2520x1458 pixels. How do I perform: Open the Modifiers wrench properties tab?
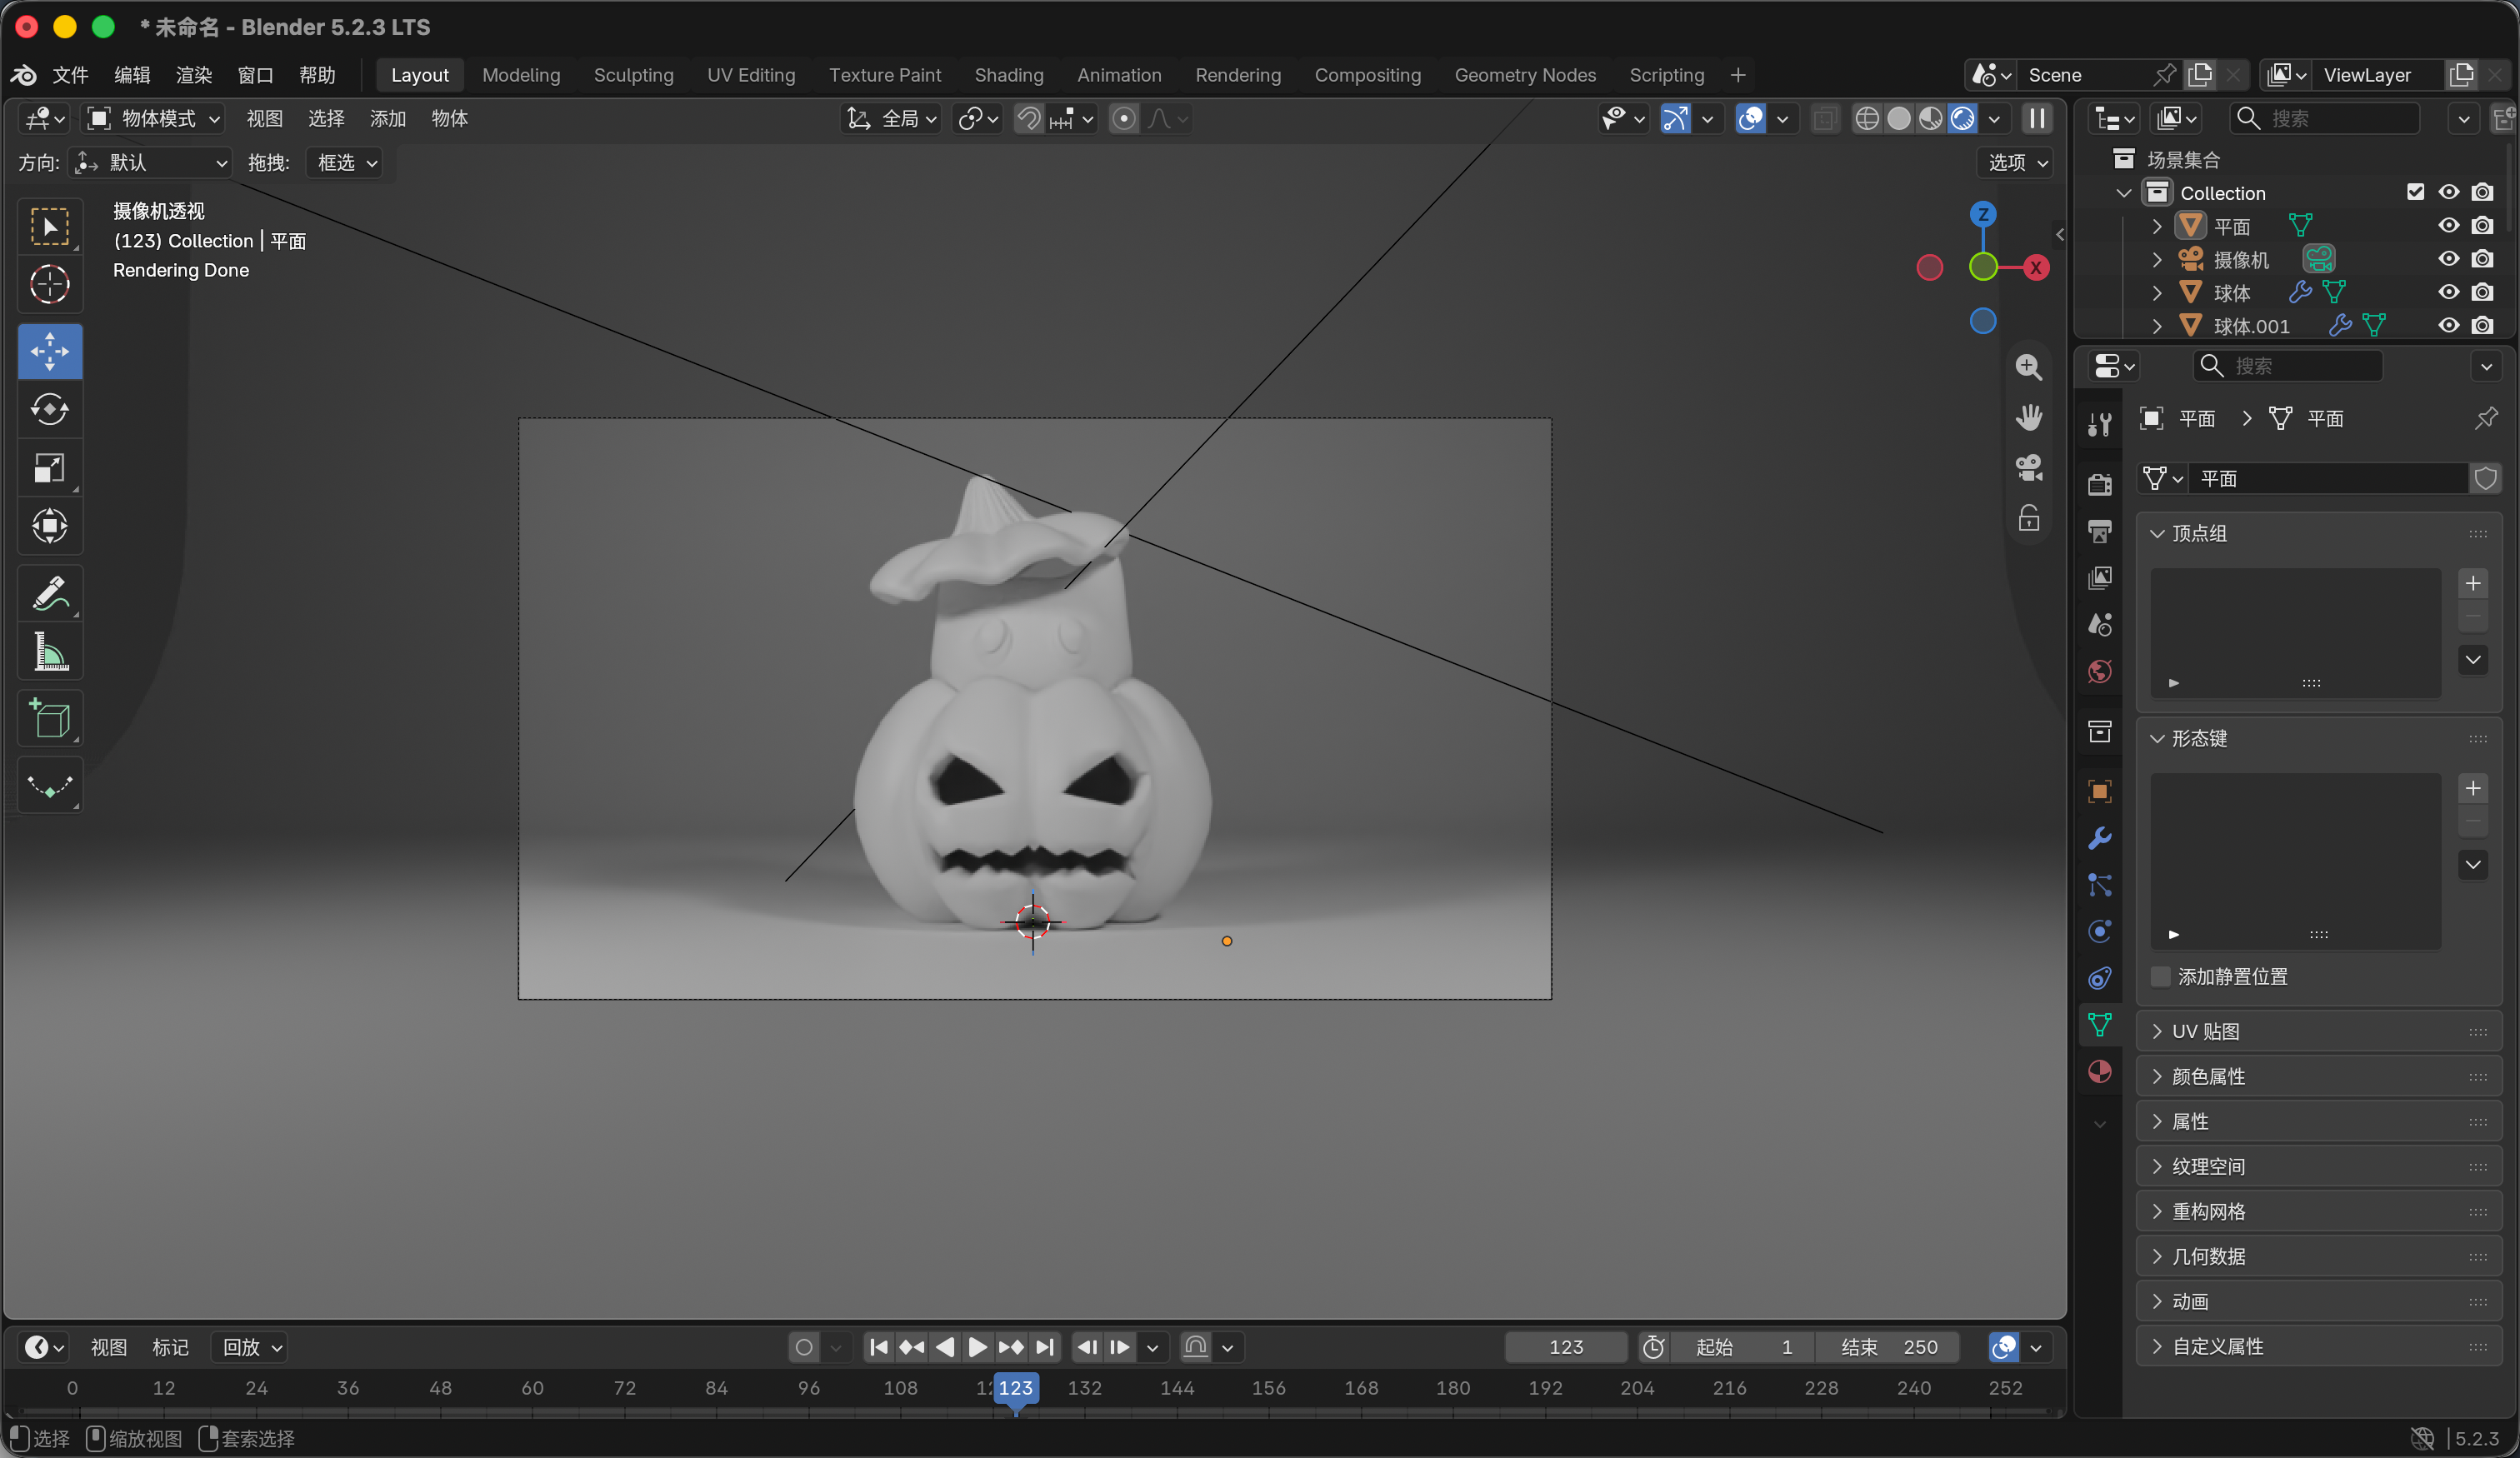[x=2099, y=838]
